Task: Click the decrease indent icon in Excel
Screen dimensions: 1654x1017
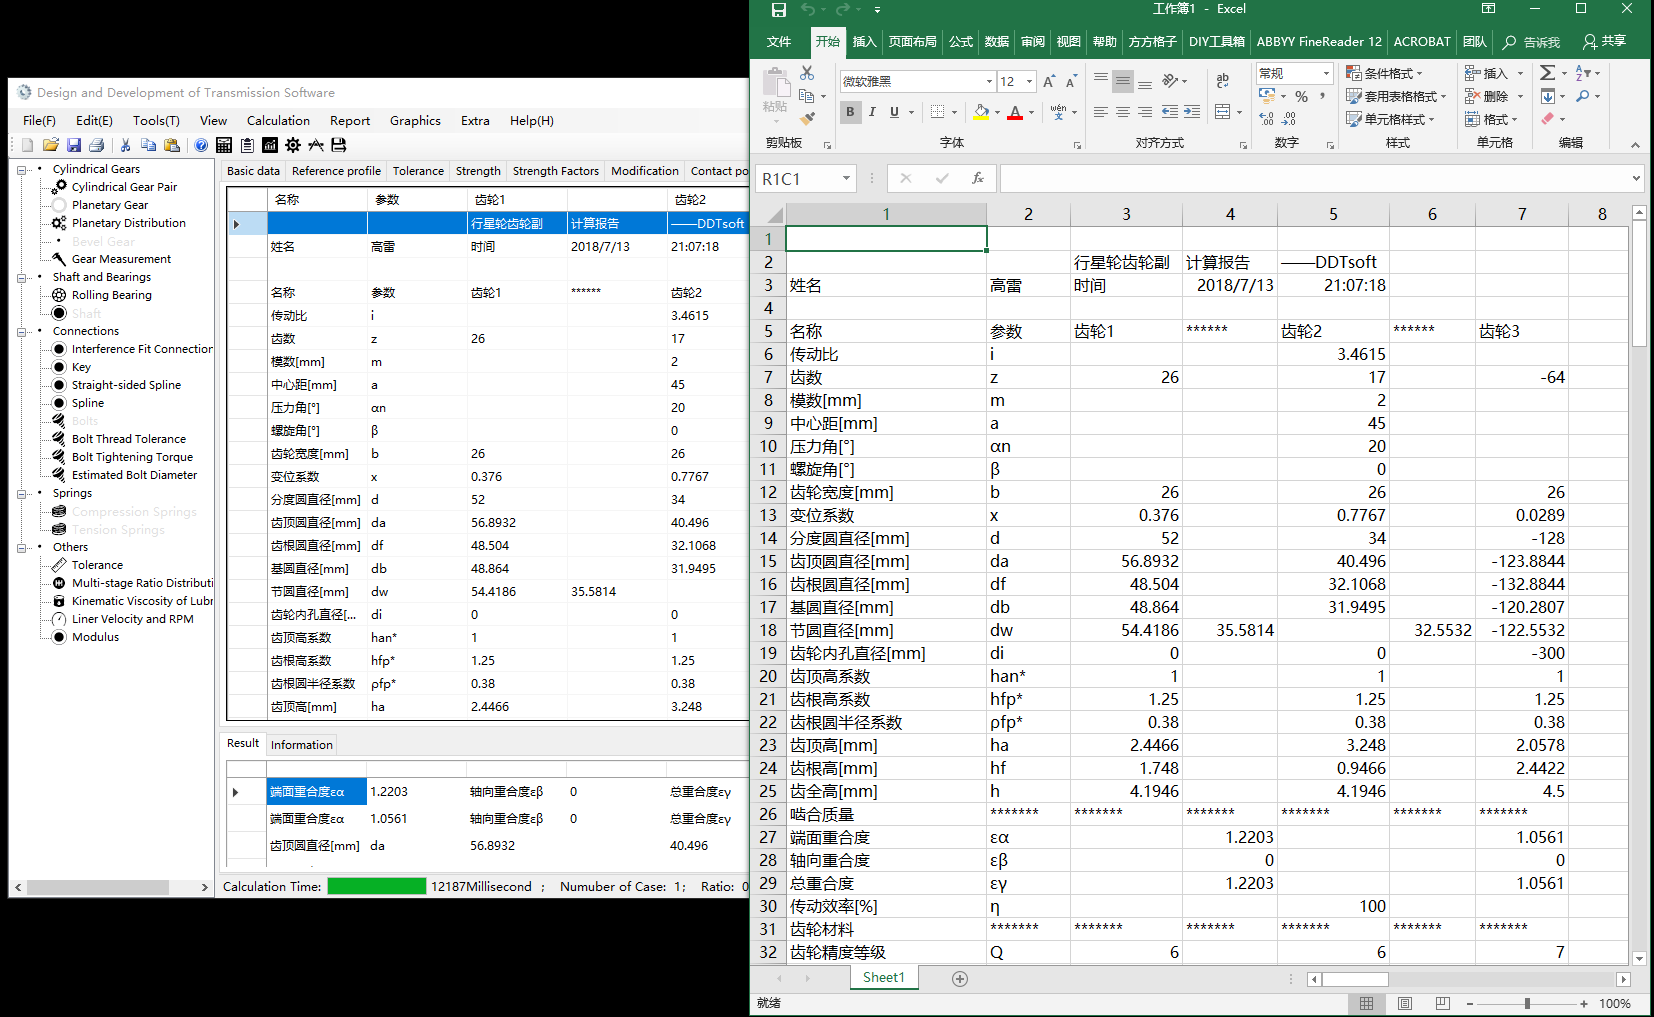Action: coord(1170,112)
